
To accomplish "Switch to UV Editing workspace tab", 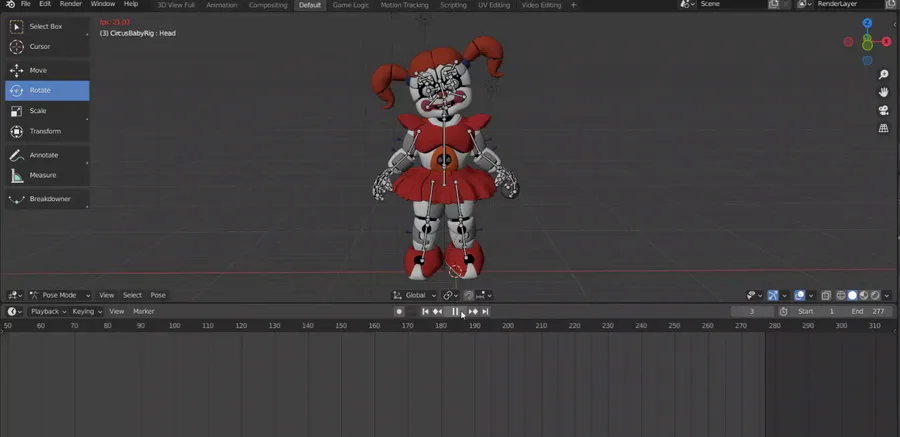I will 494,5.
